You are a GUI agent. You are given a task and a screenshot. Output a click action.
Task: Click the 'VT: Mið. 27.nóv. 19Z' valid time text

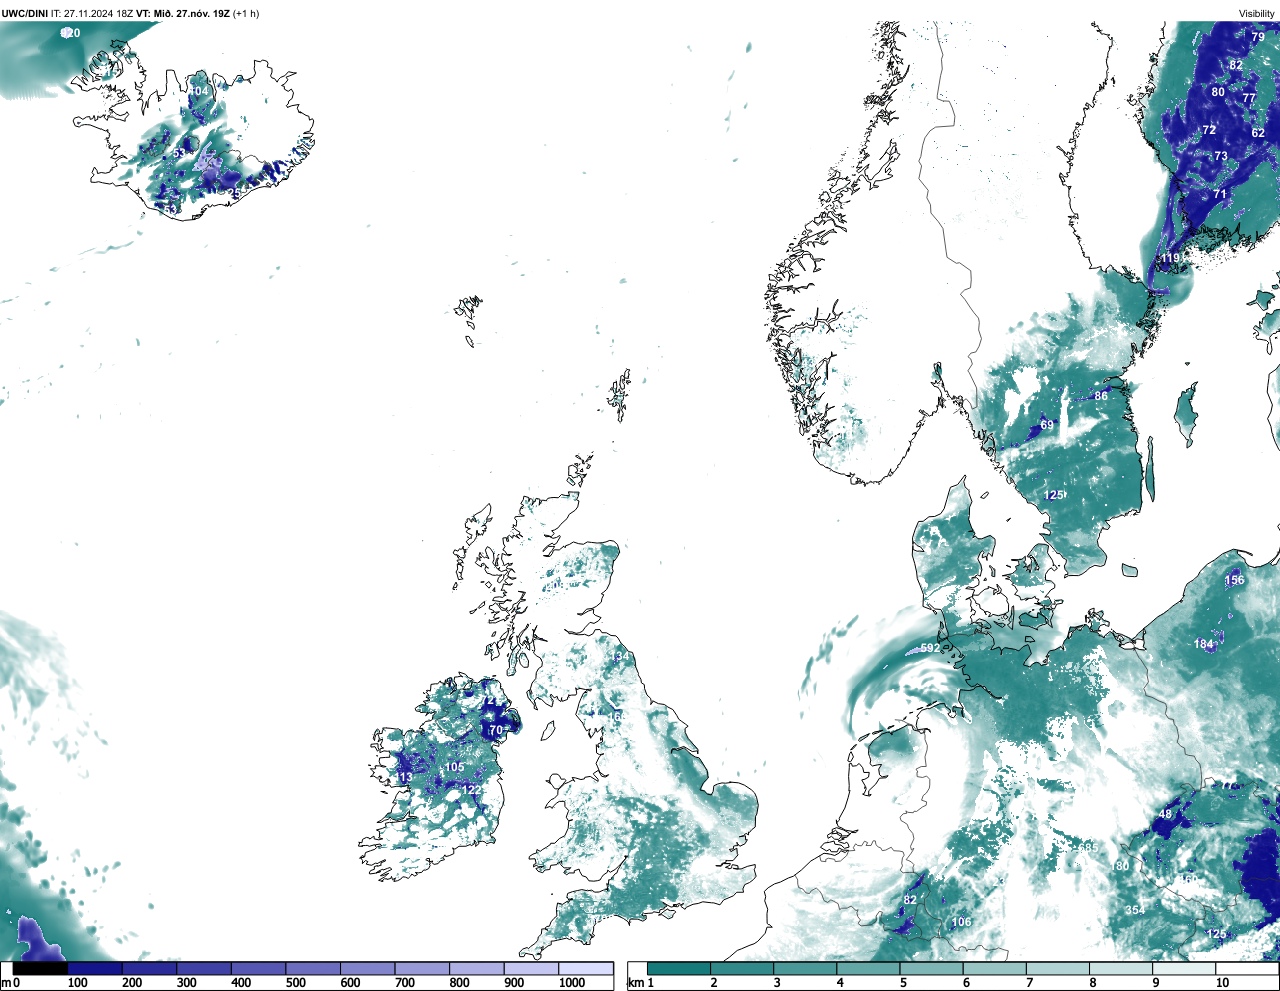click(x=183, y=13)
